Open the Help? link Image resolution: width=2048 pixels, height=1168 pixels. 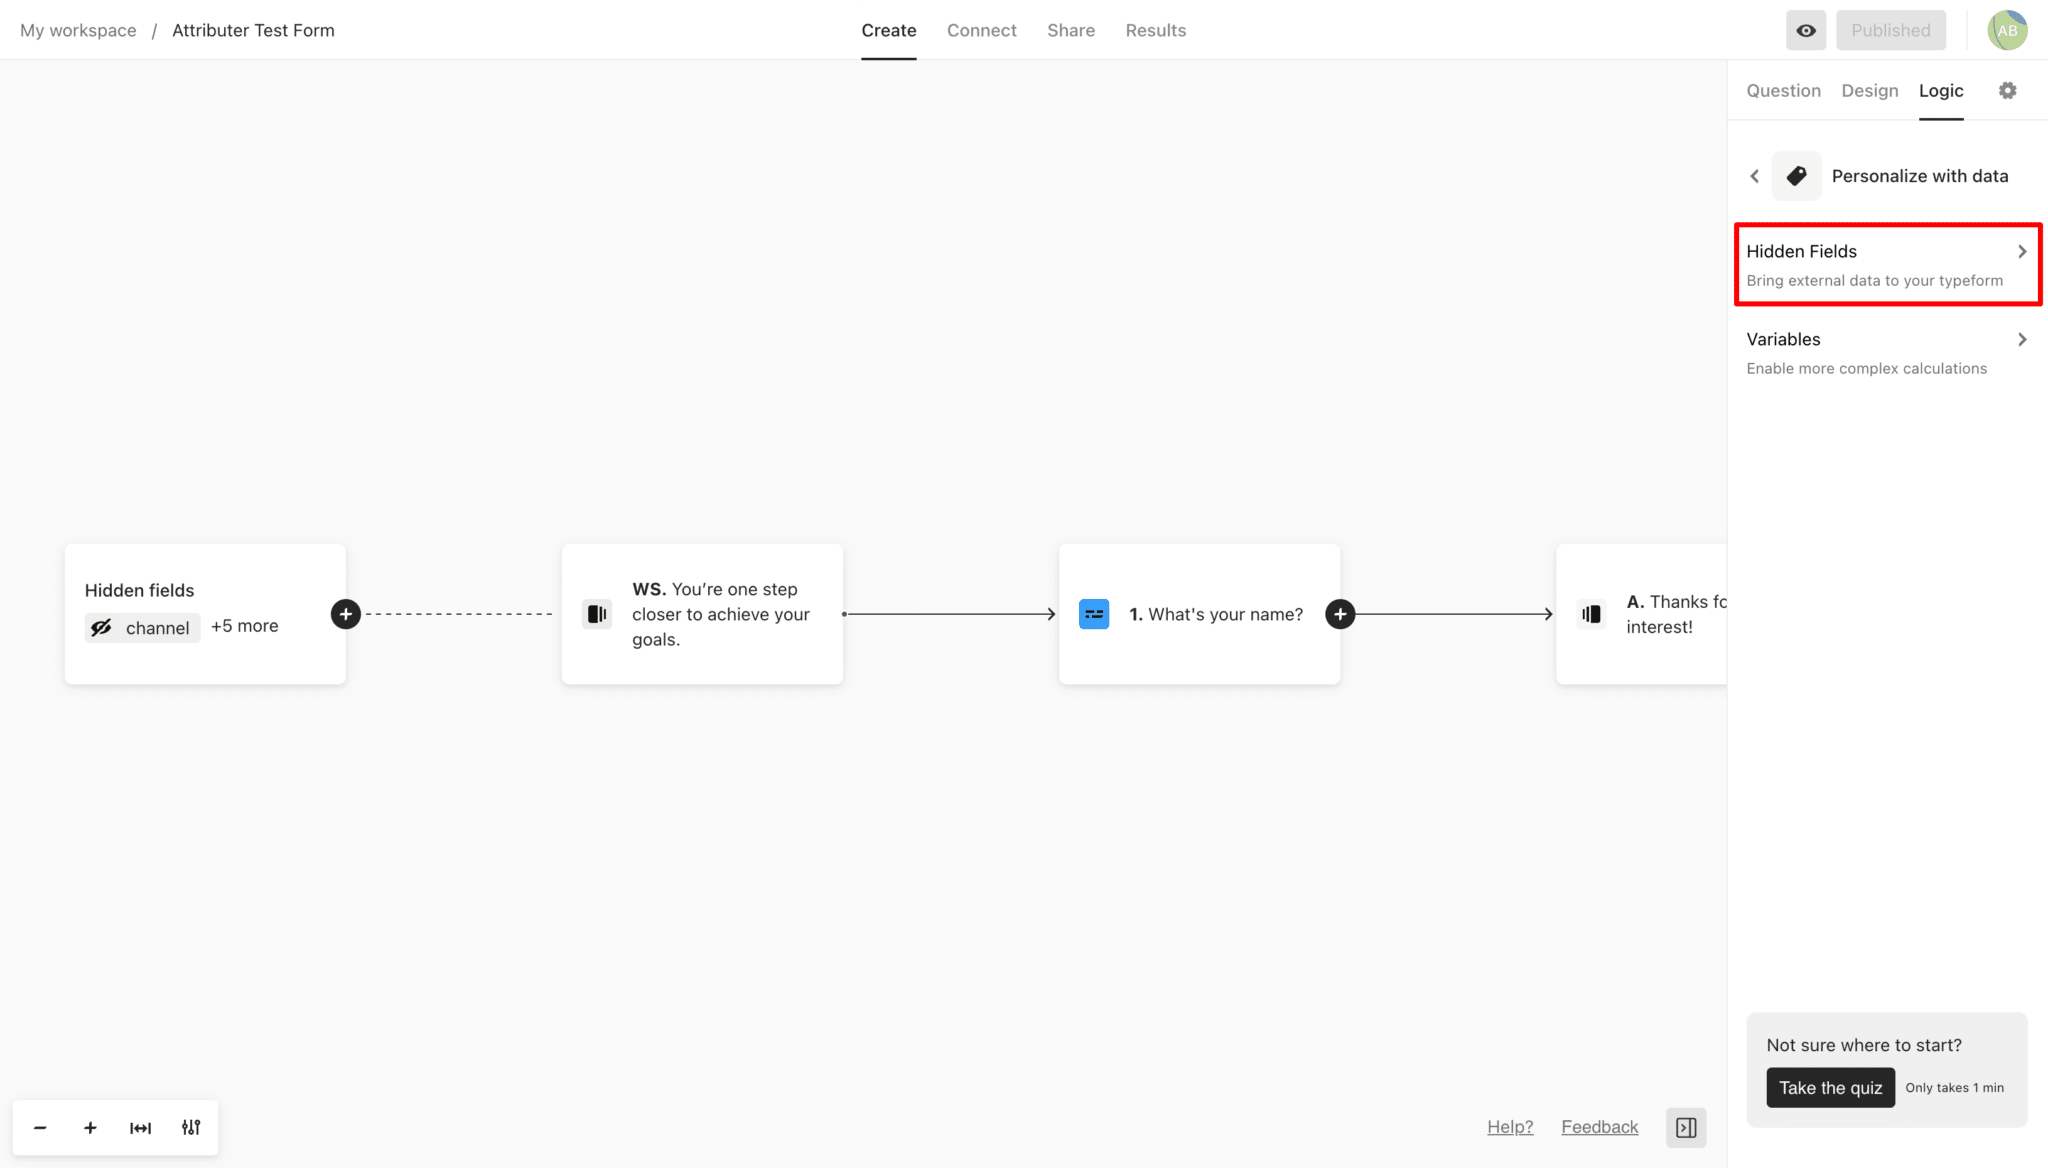(x=1510, y=1127)
